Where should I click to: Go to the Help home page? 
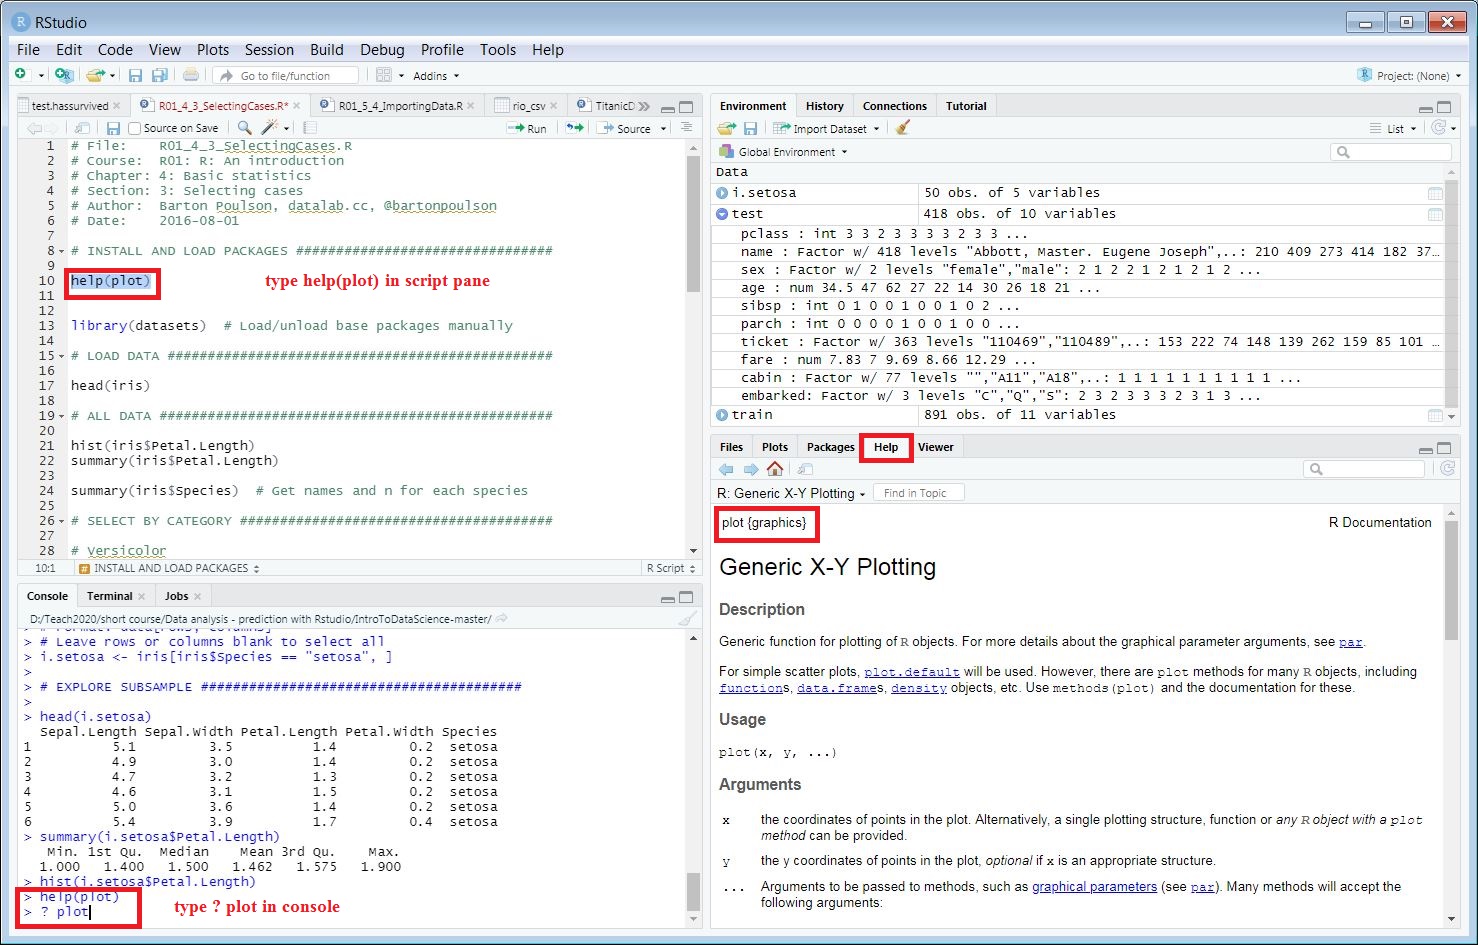(x=775, y=469)
